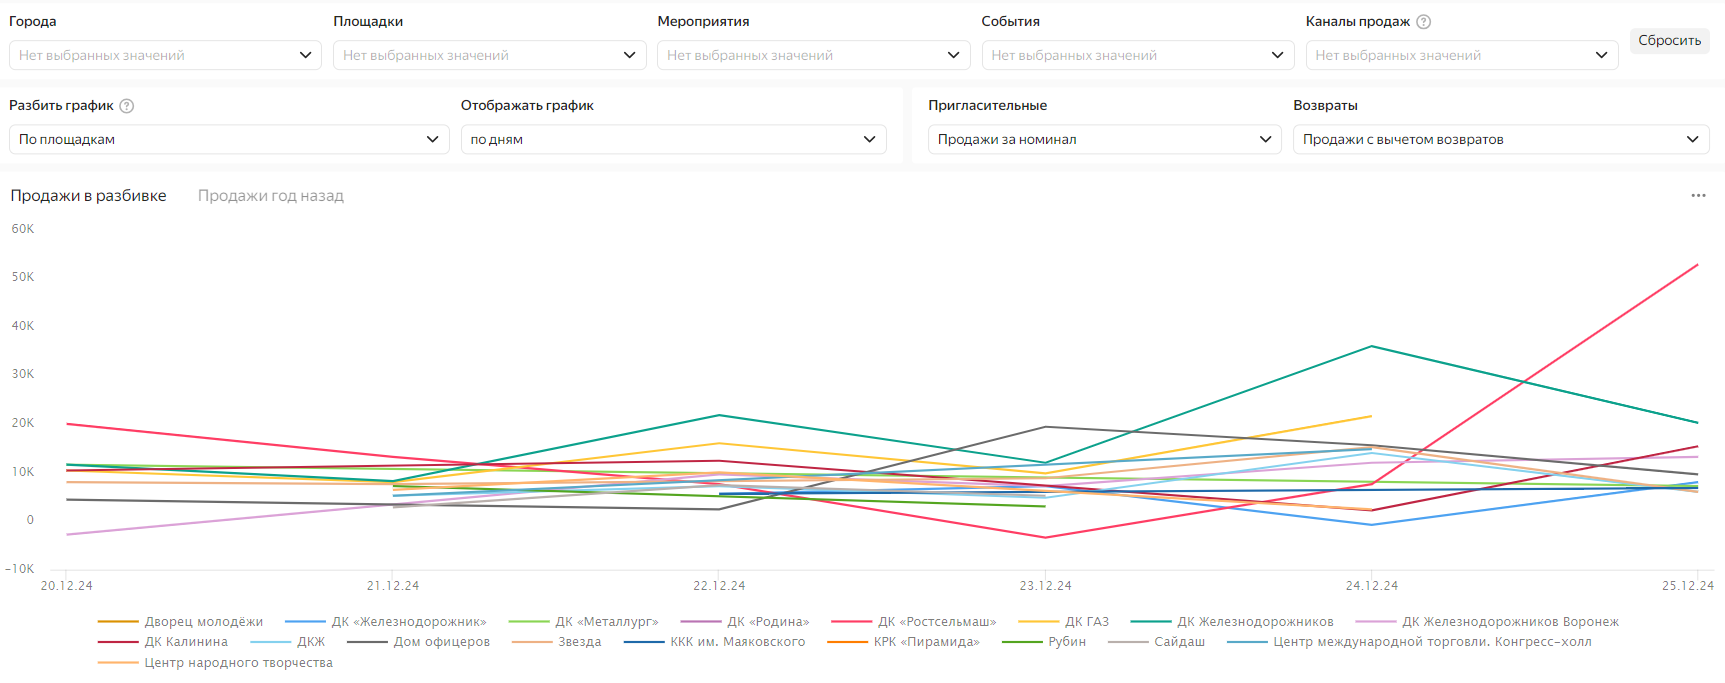Image resolution: width=1725 pixels, height=683 pixels.
Task: Toggle Дворец молодёжи legend series
Action: (x=203, y=622)
